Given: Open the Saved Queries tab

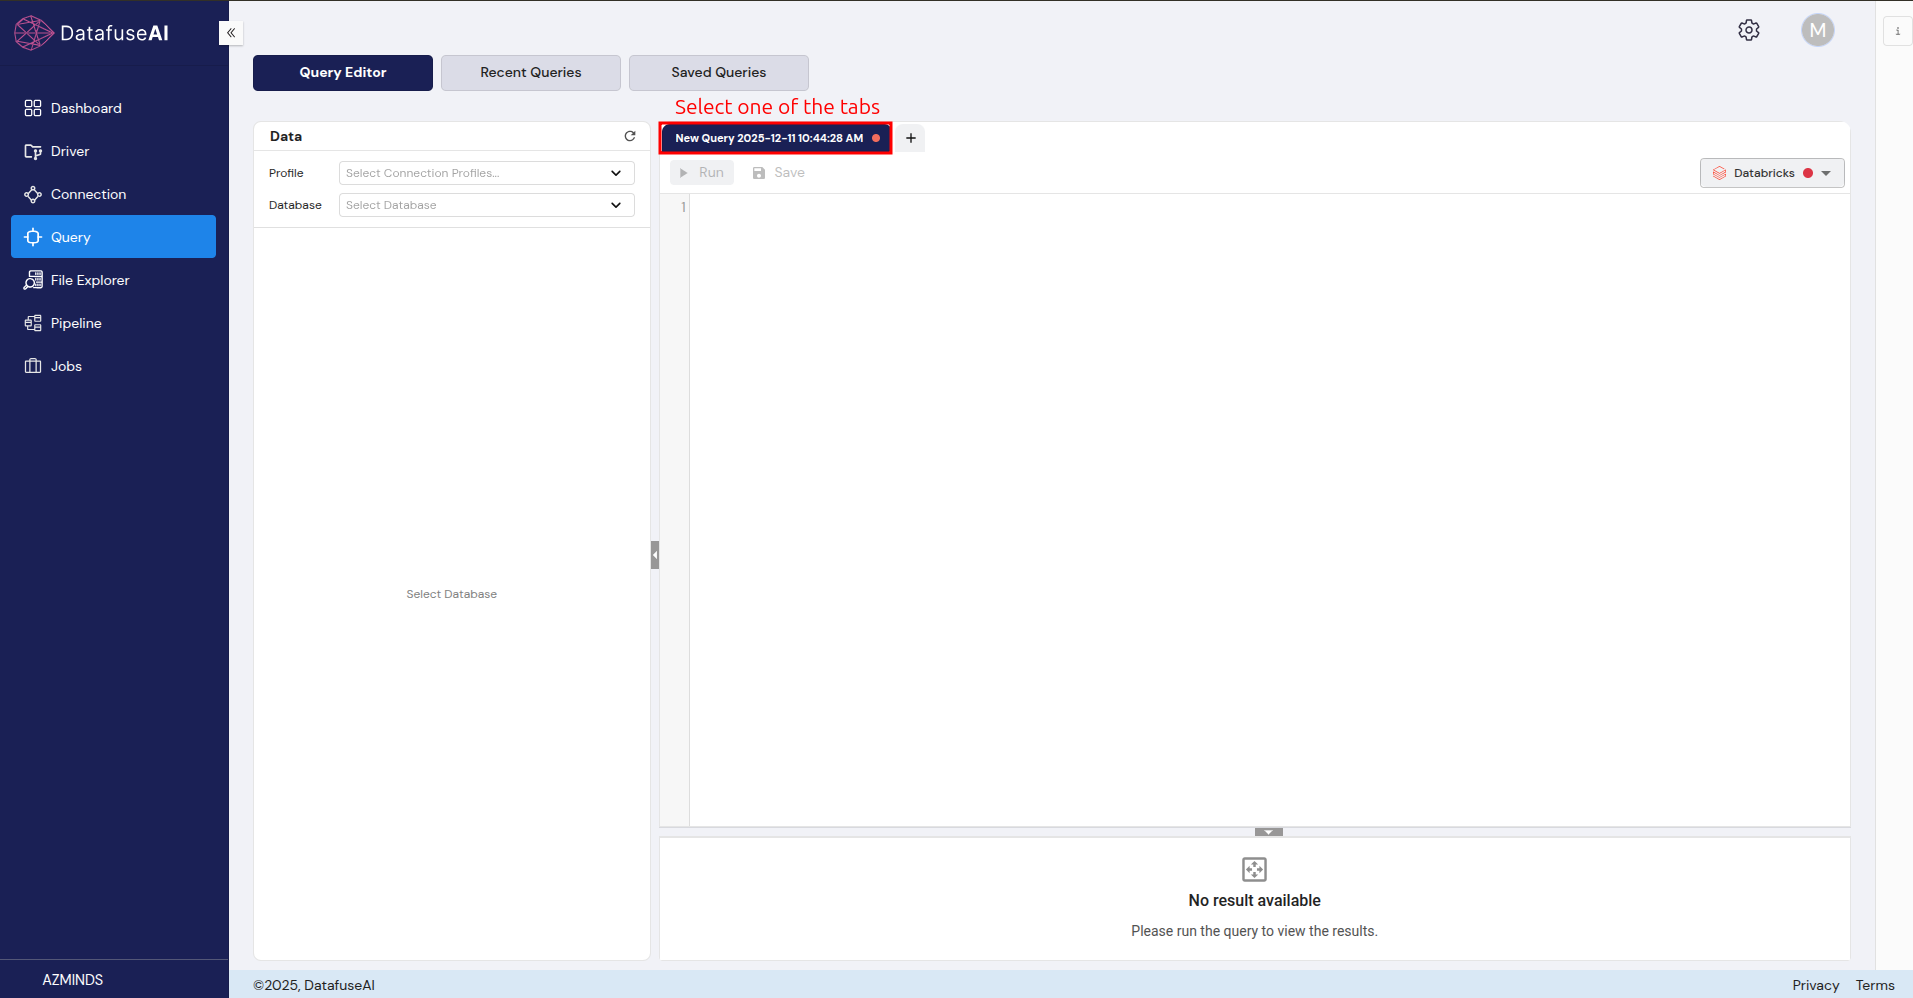Looking at the screenshot, I should [x=718, y=72].
